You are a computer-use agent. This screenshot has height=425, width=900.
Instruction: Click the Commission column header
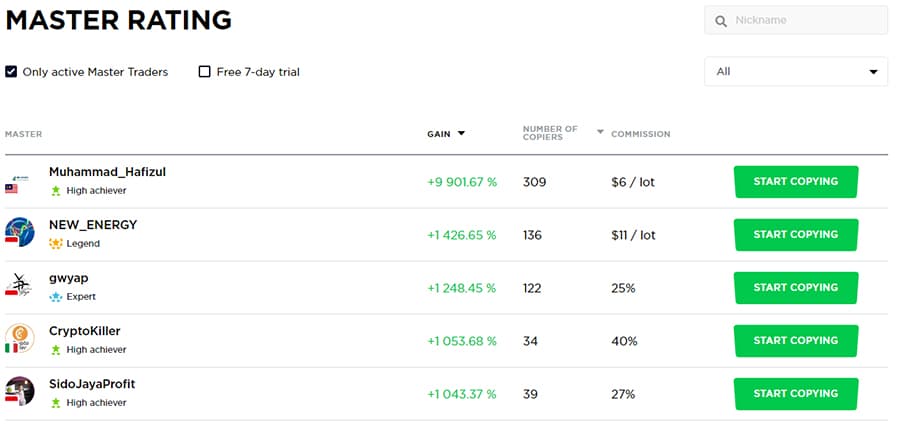[x=640, y=134]
